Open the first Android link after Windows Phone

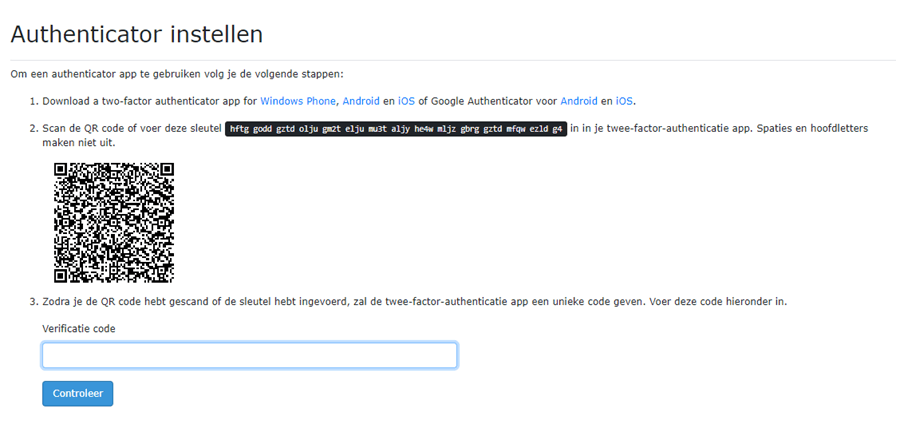coord(361,101)
